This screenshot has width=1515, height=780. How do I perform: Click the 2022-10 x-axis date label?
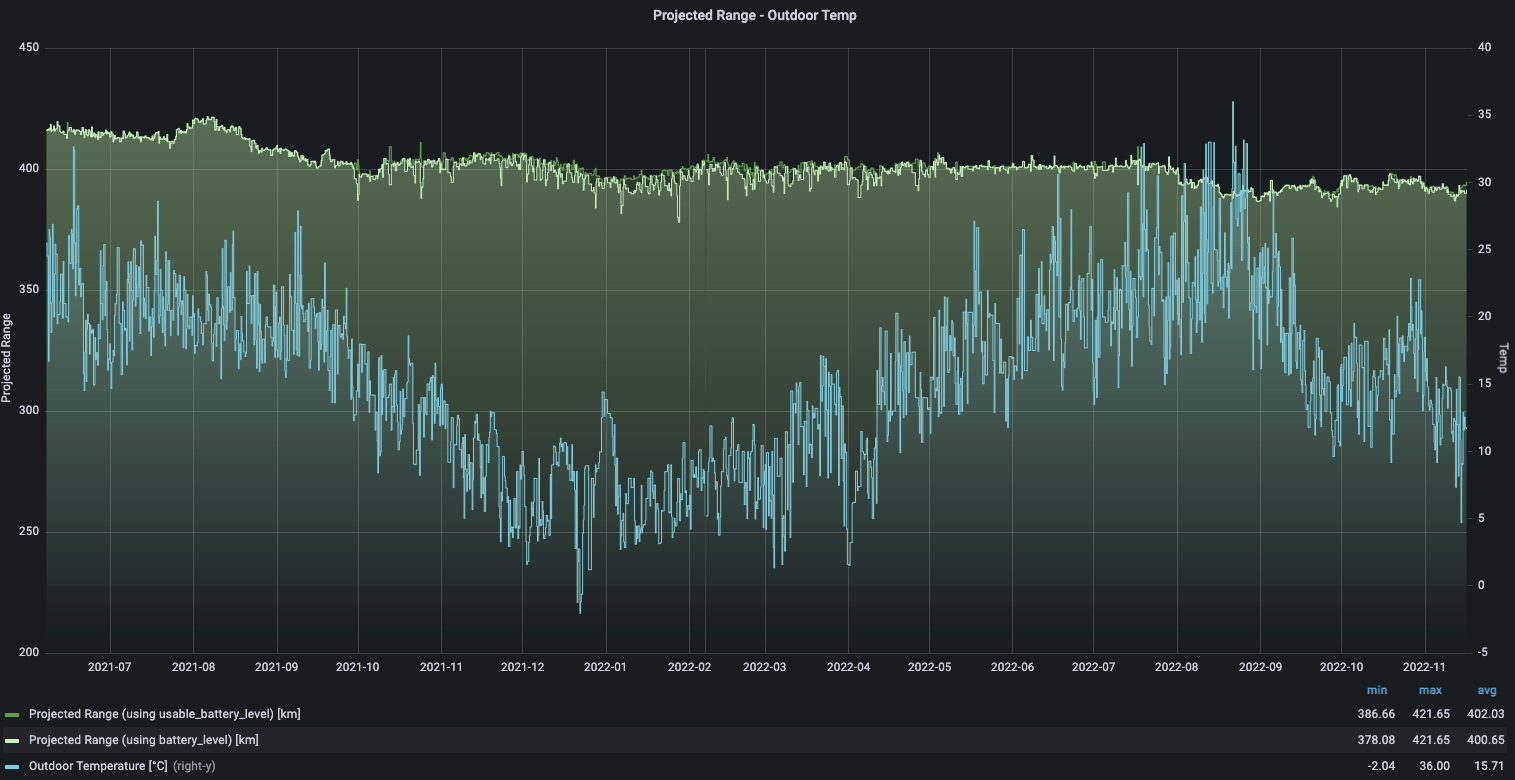(x=1340, y=666)
